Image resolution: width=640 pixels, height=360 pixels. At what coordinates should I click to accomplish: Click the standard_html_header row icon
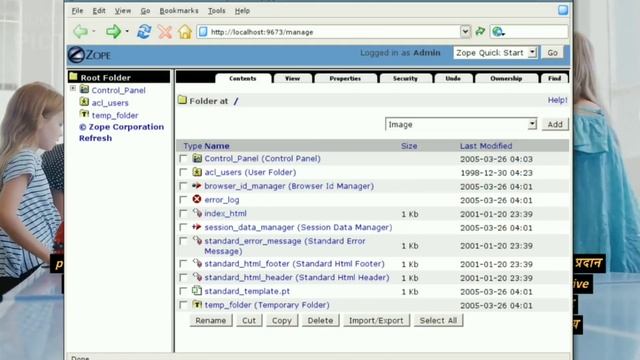197,277
